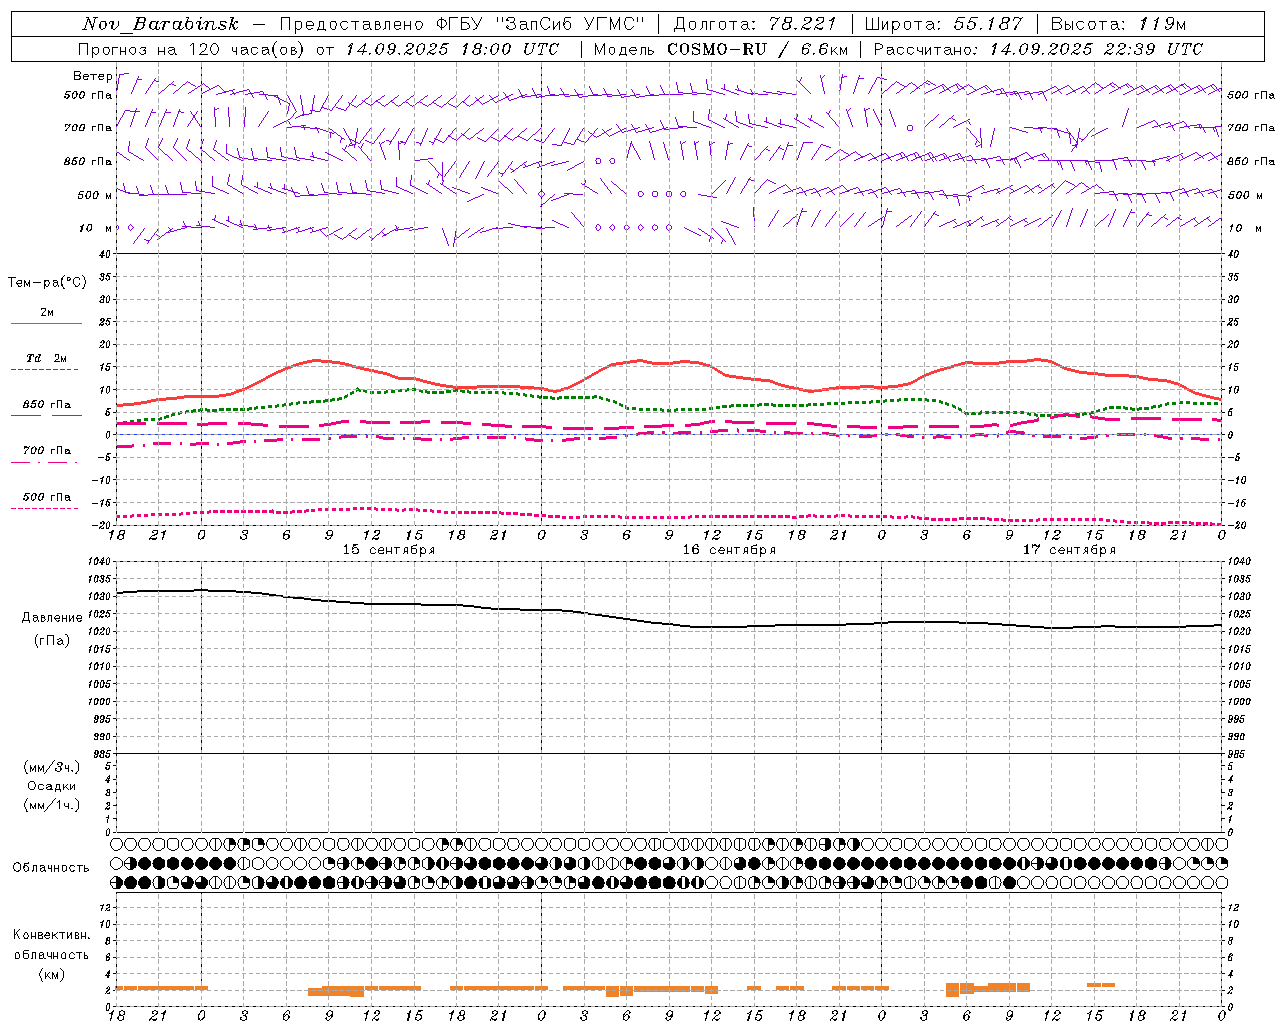
Task: Click the 'Давление' pressure panel label
Action: [52, 618]
